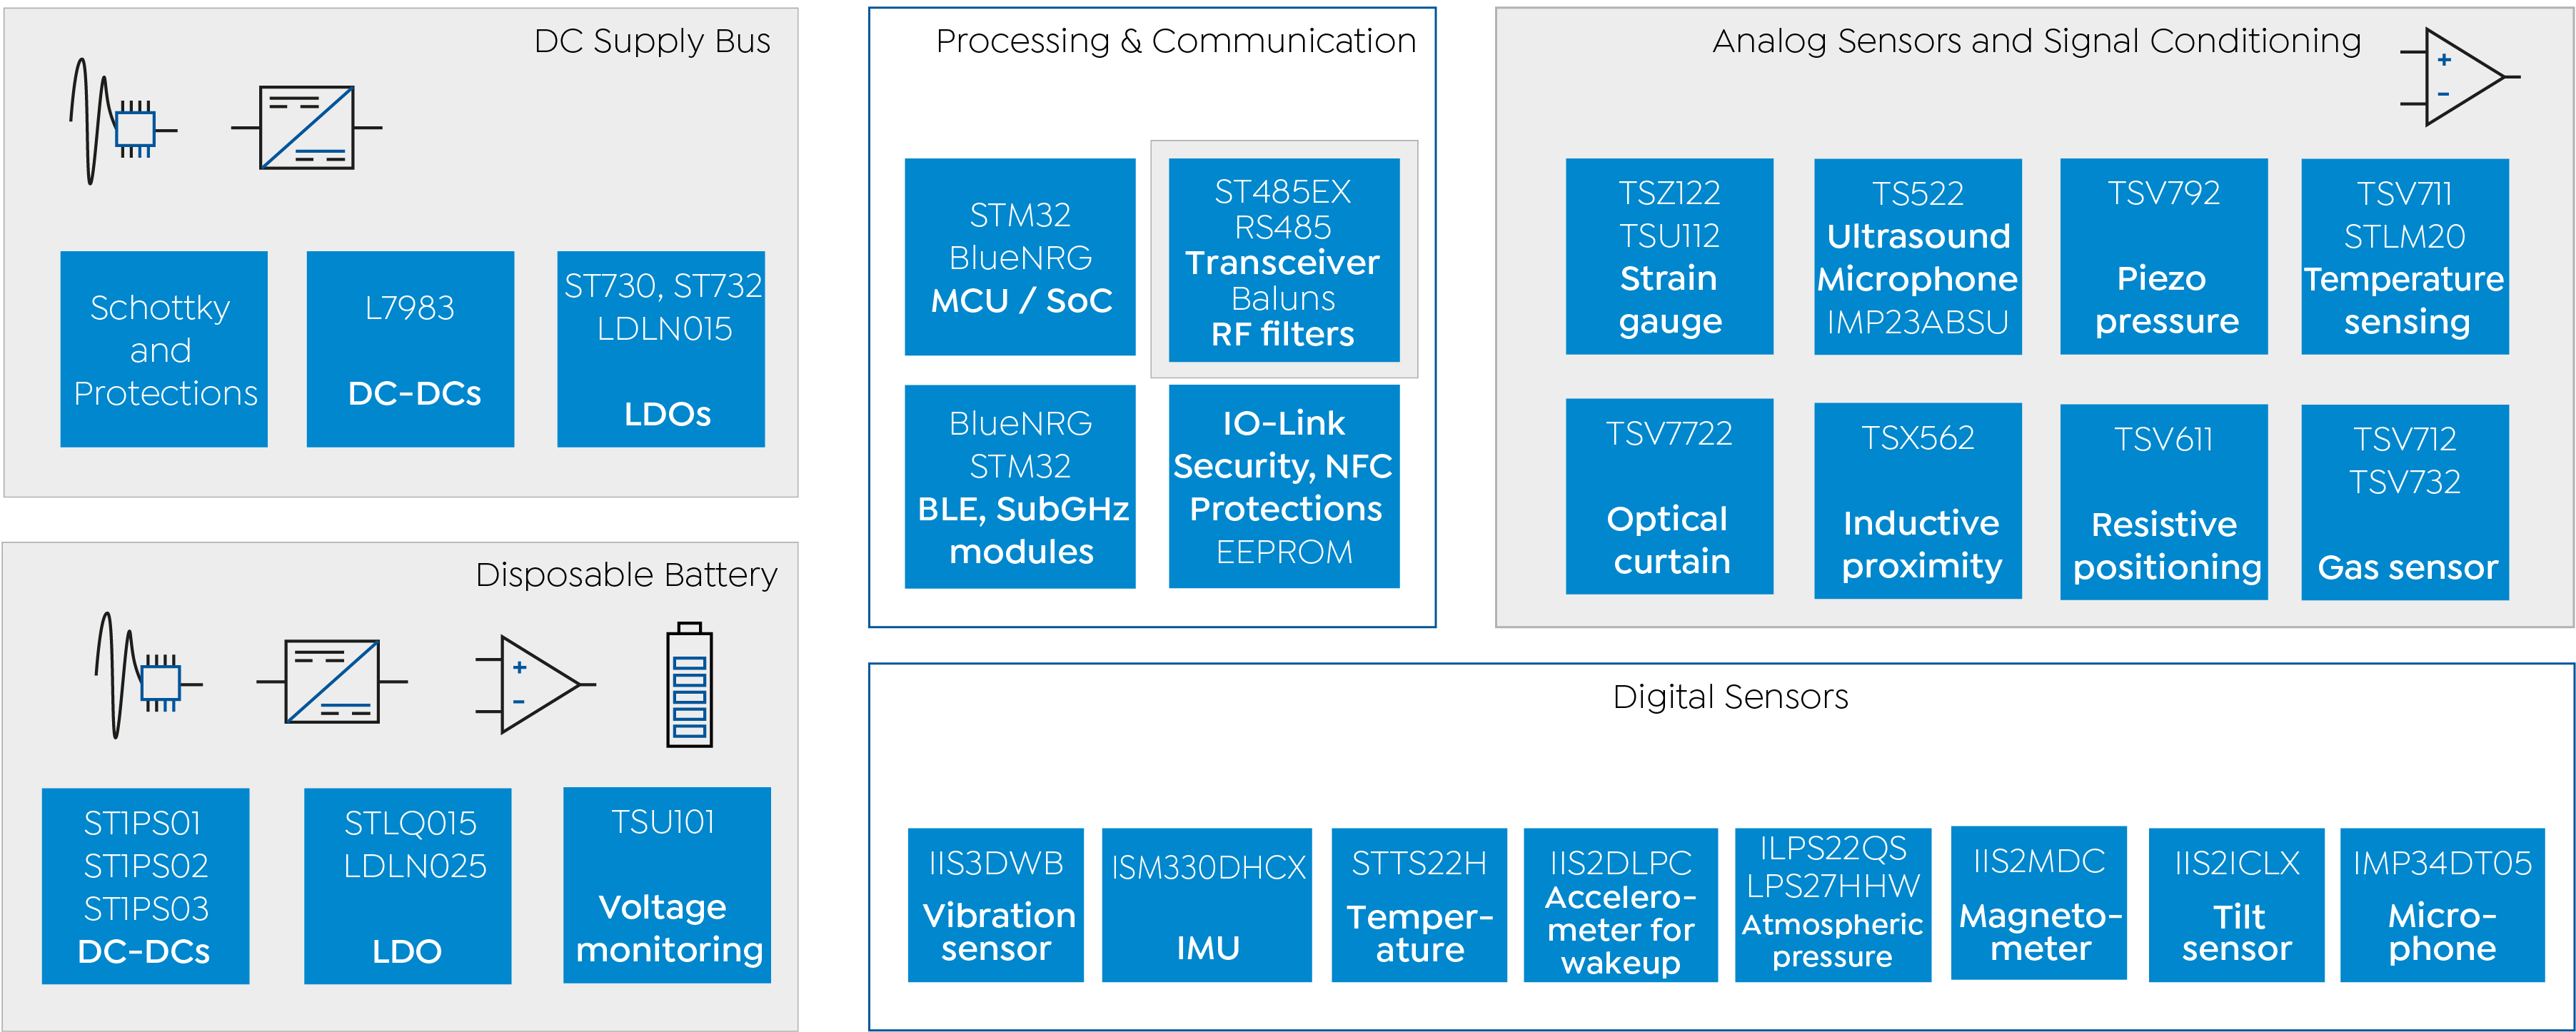Click the DC-DC converter icon in DC Supply Bus
This screenshot has width=2576, height=1032.
tap(306, 127)
